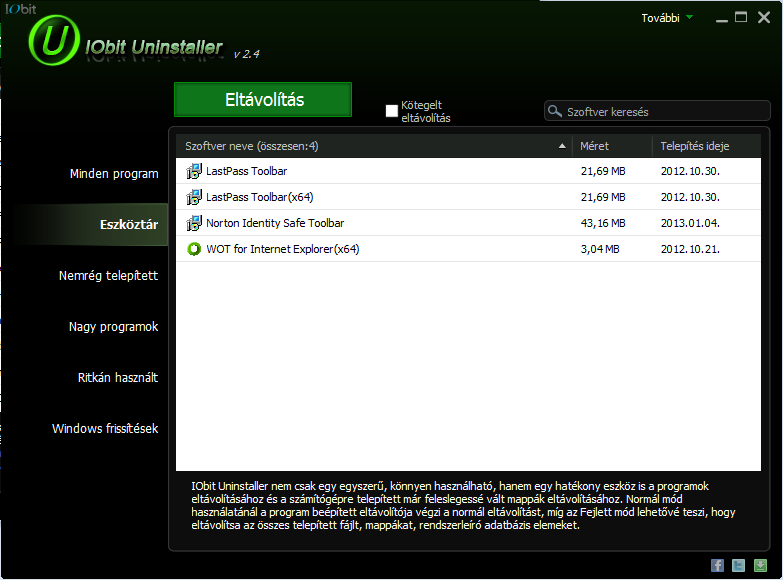Go to the Ritkán használt tab
The image size is (783, 580).
coord(118,378)
